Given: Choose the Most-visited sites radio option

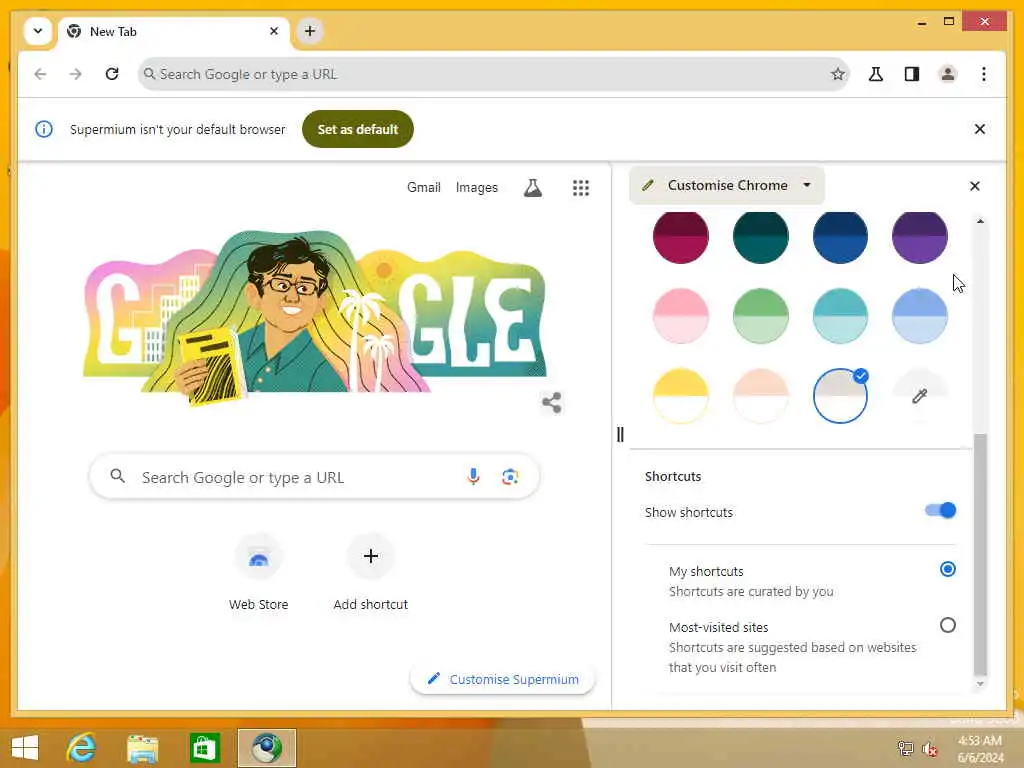Looking at the screenshot, I should (x=948, y=626).
